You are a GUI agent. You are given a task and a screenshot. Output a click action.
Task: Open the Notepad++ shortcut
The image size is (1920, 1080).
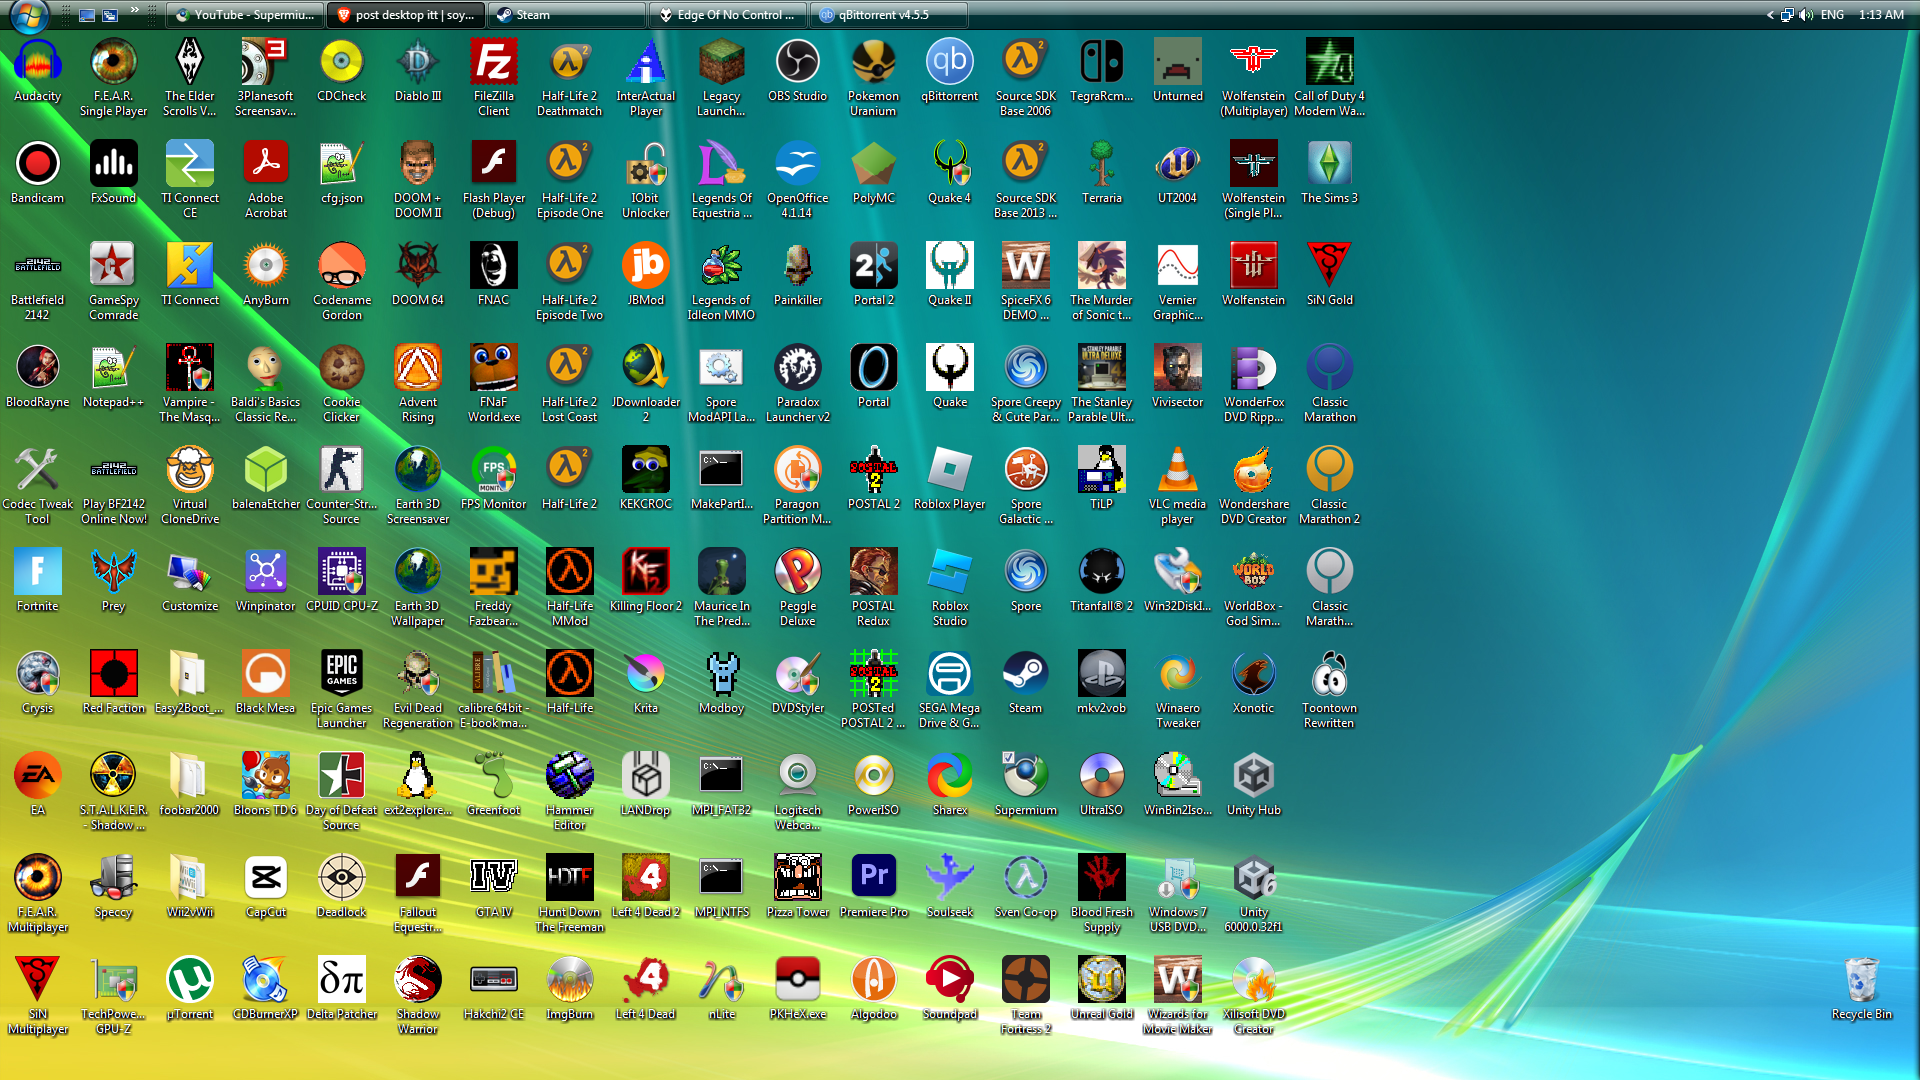(114, 378)
